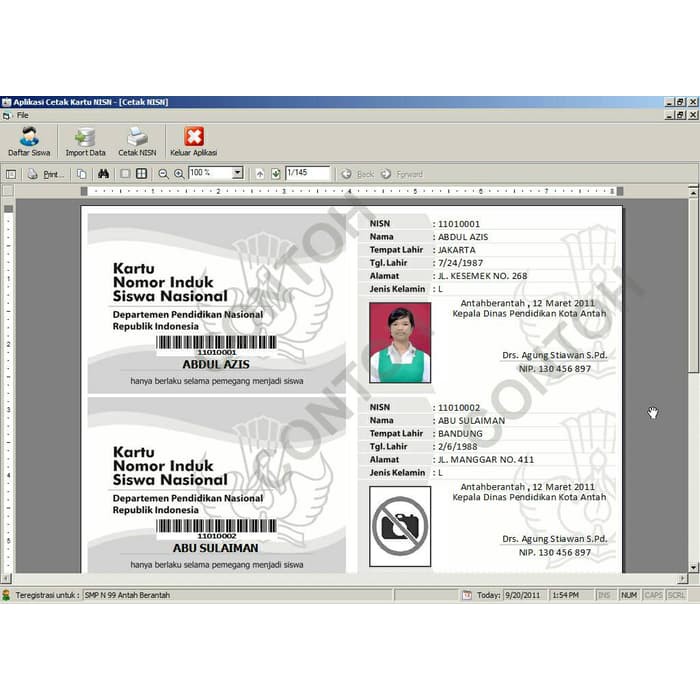Viewport: 700px width, 700px height.
Task: Click the zoom out magnifier icon
Action: point(164,174)
